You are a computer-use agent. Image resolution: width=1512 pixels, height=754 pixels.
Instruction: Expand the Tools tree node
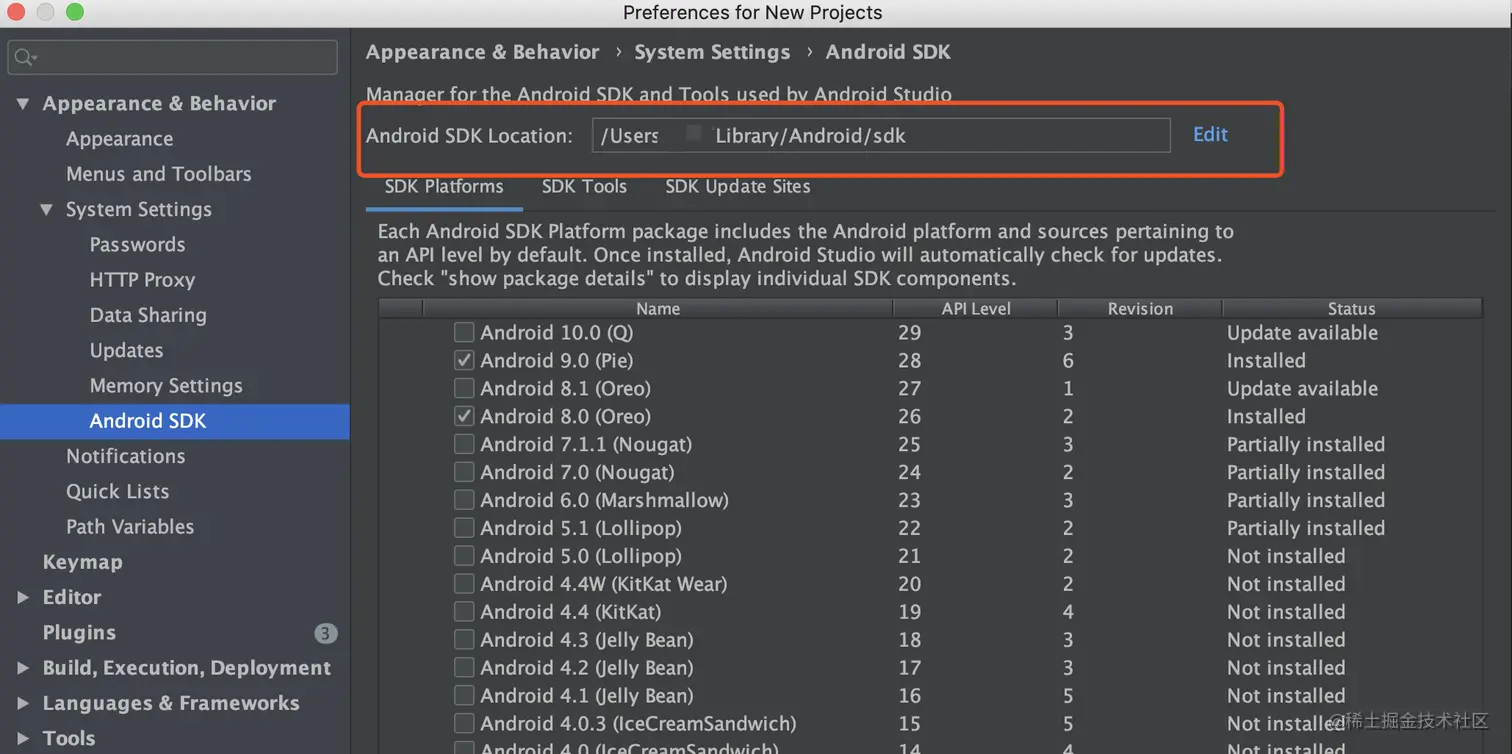coord(23,739)
